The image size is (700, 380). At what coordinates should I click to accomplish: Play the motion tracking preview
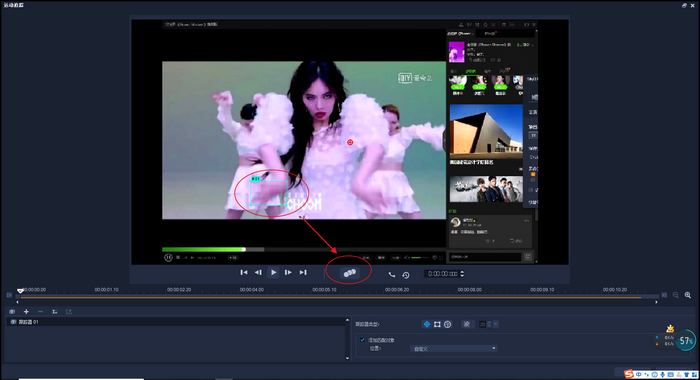coord(273,272)
